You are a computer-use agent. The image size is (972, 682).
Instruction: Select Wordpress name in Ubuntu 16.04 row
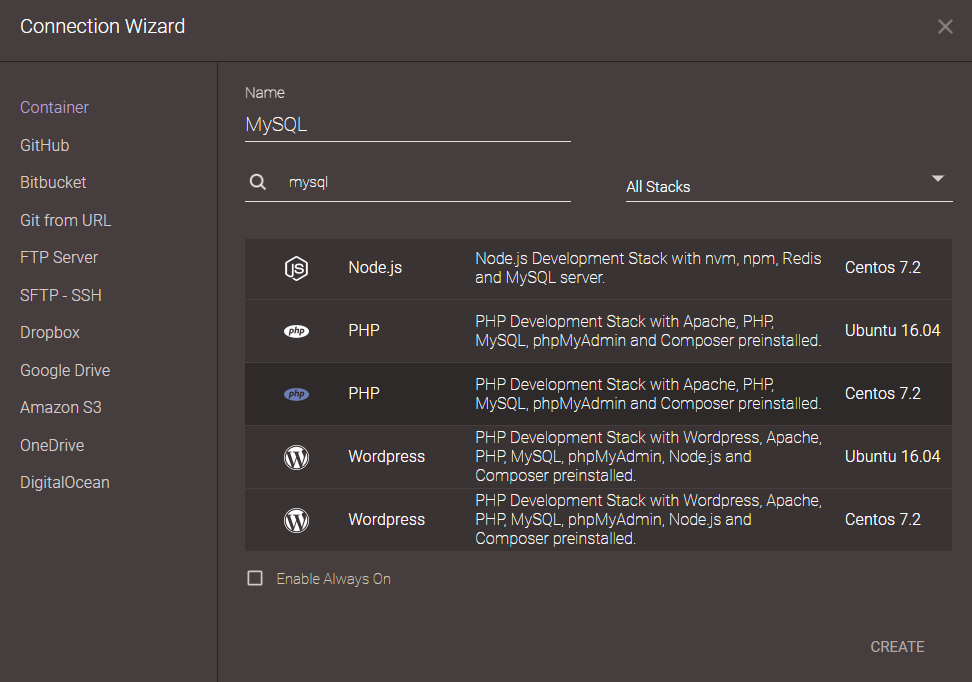[387, 456]
